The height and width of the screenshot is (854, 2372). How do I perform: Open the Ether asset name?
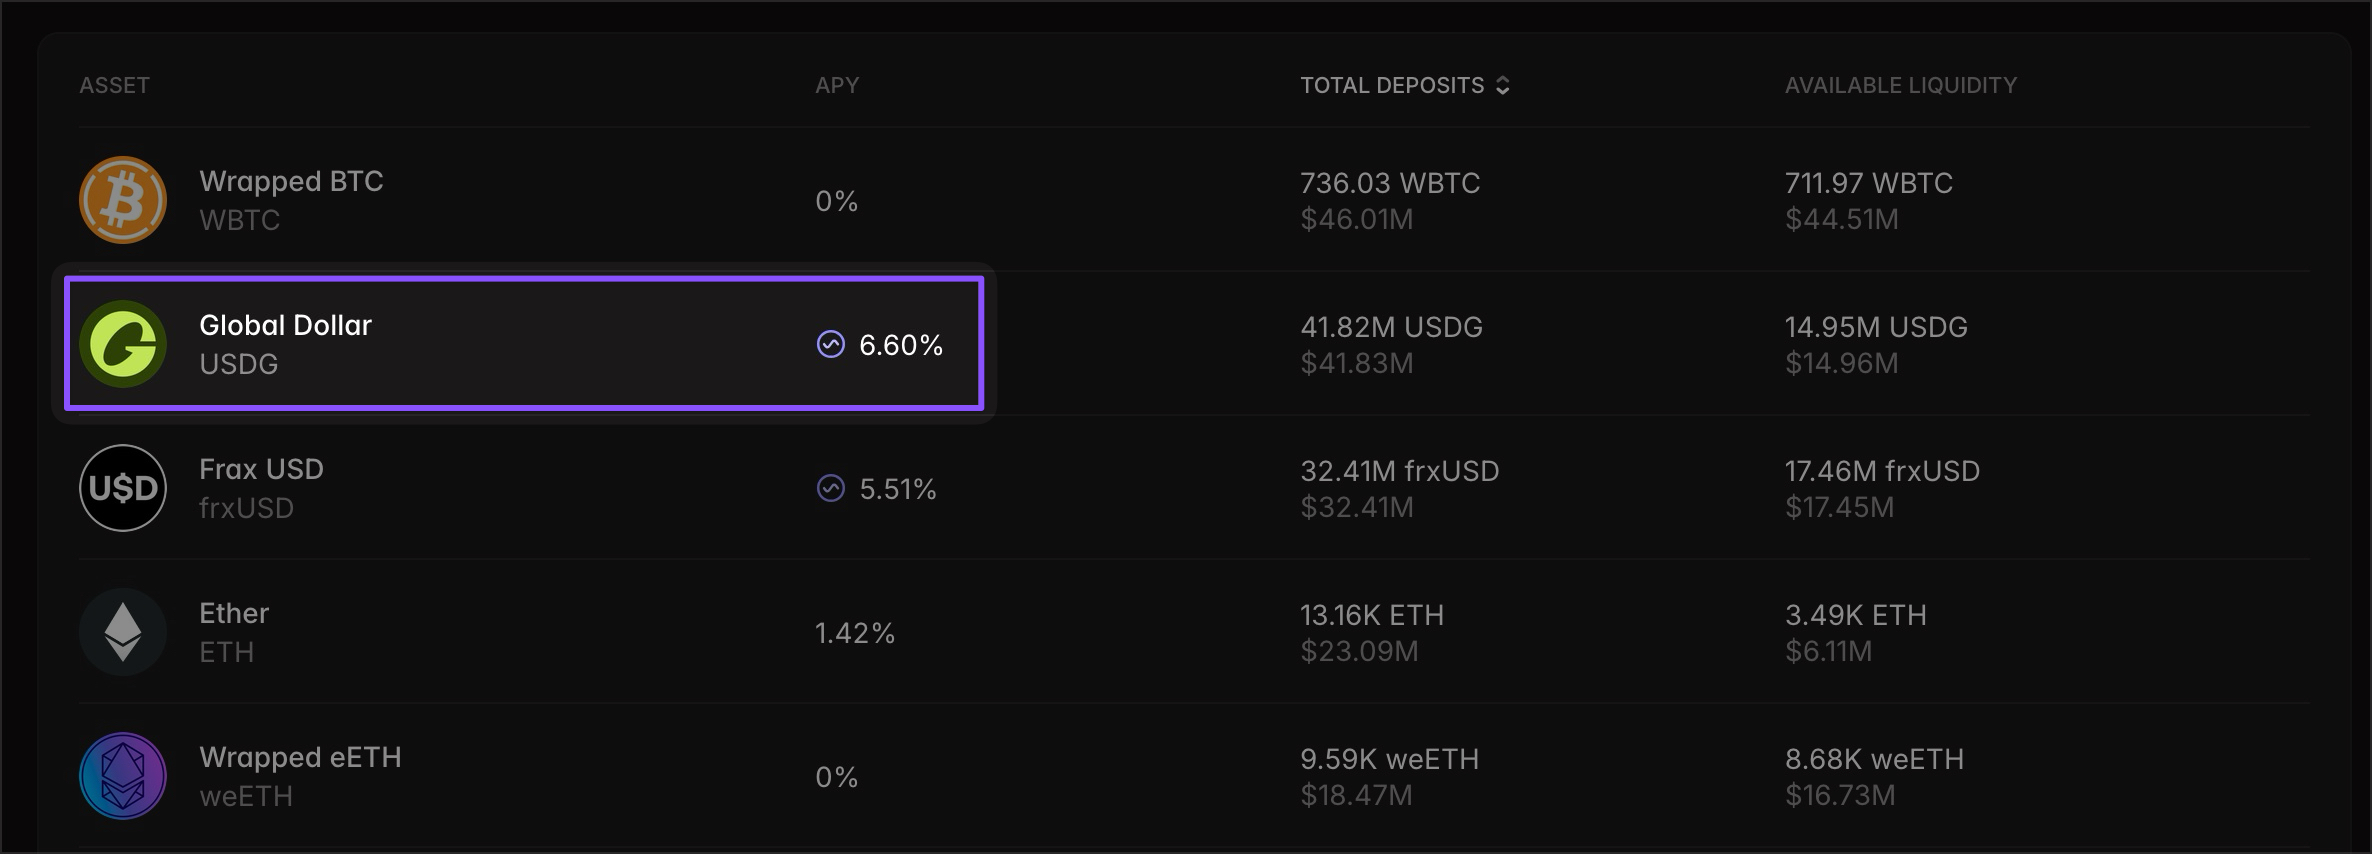pos(234,613)
